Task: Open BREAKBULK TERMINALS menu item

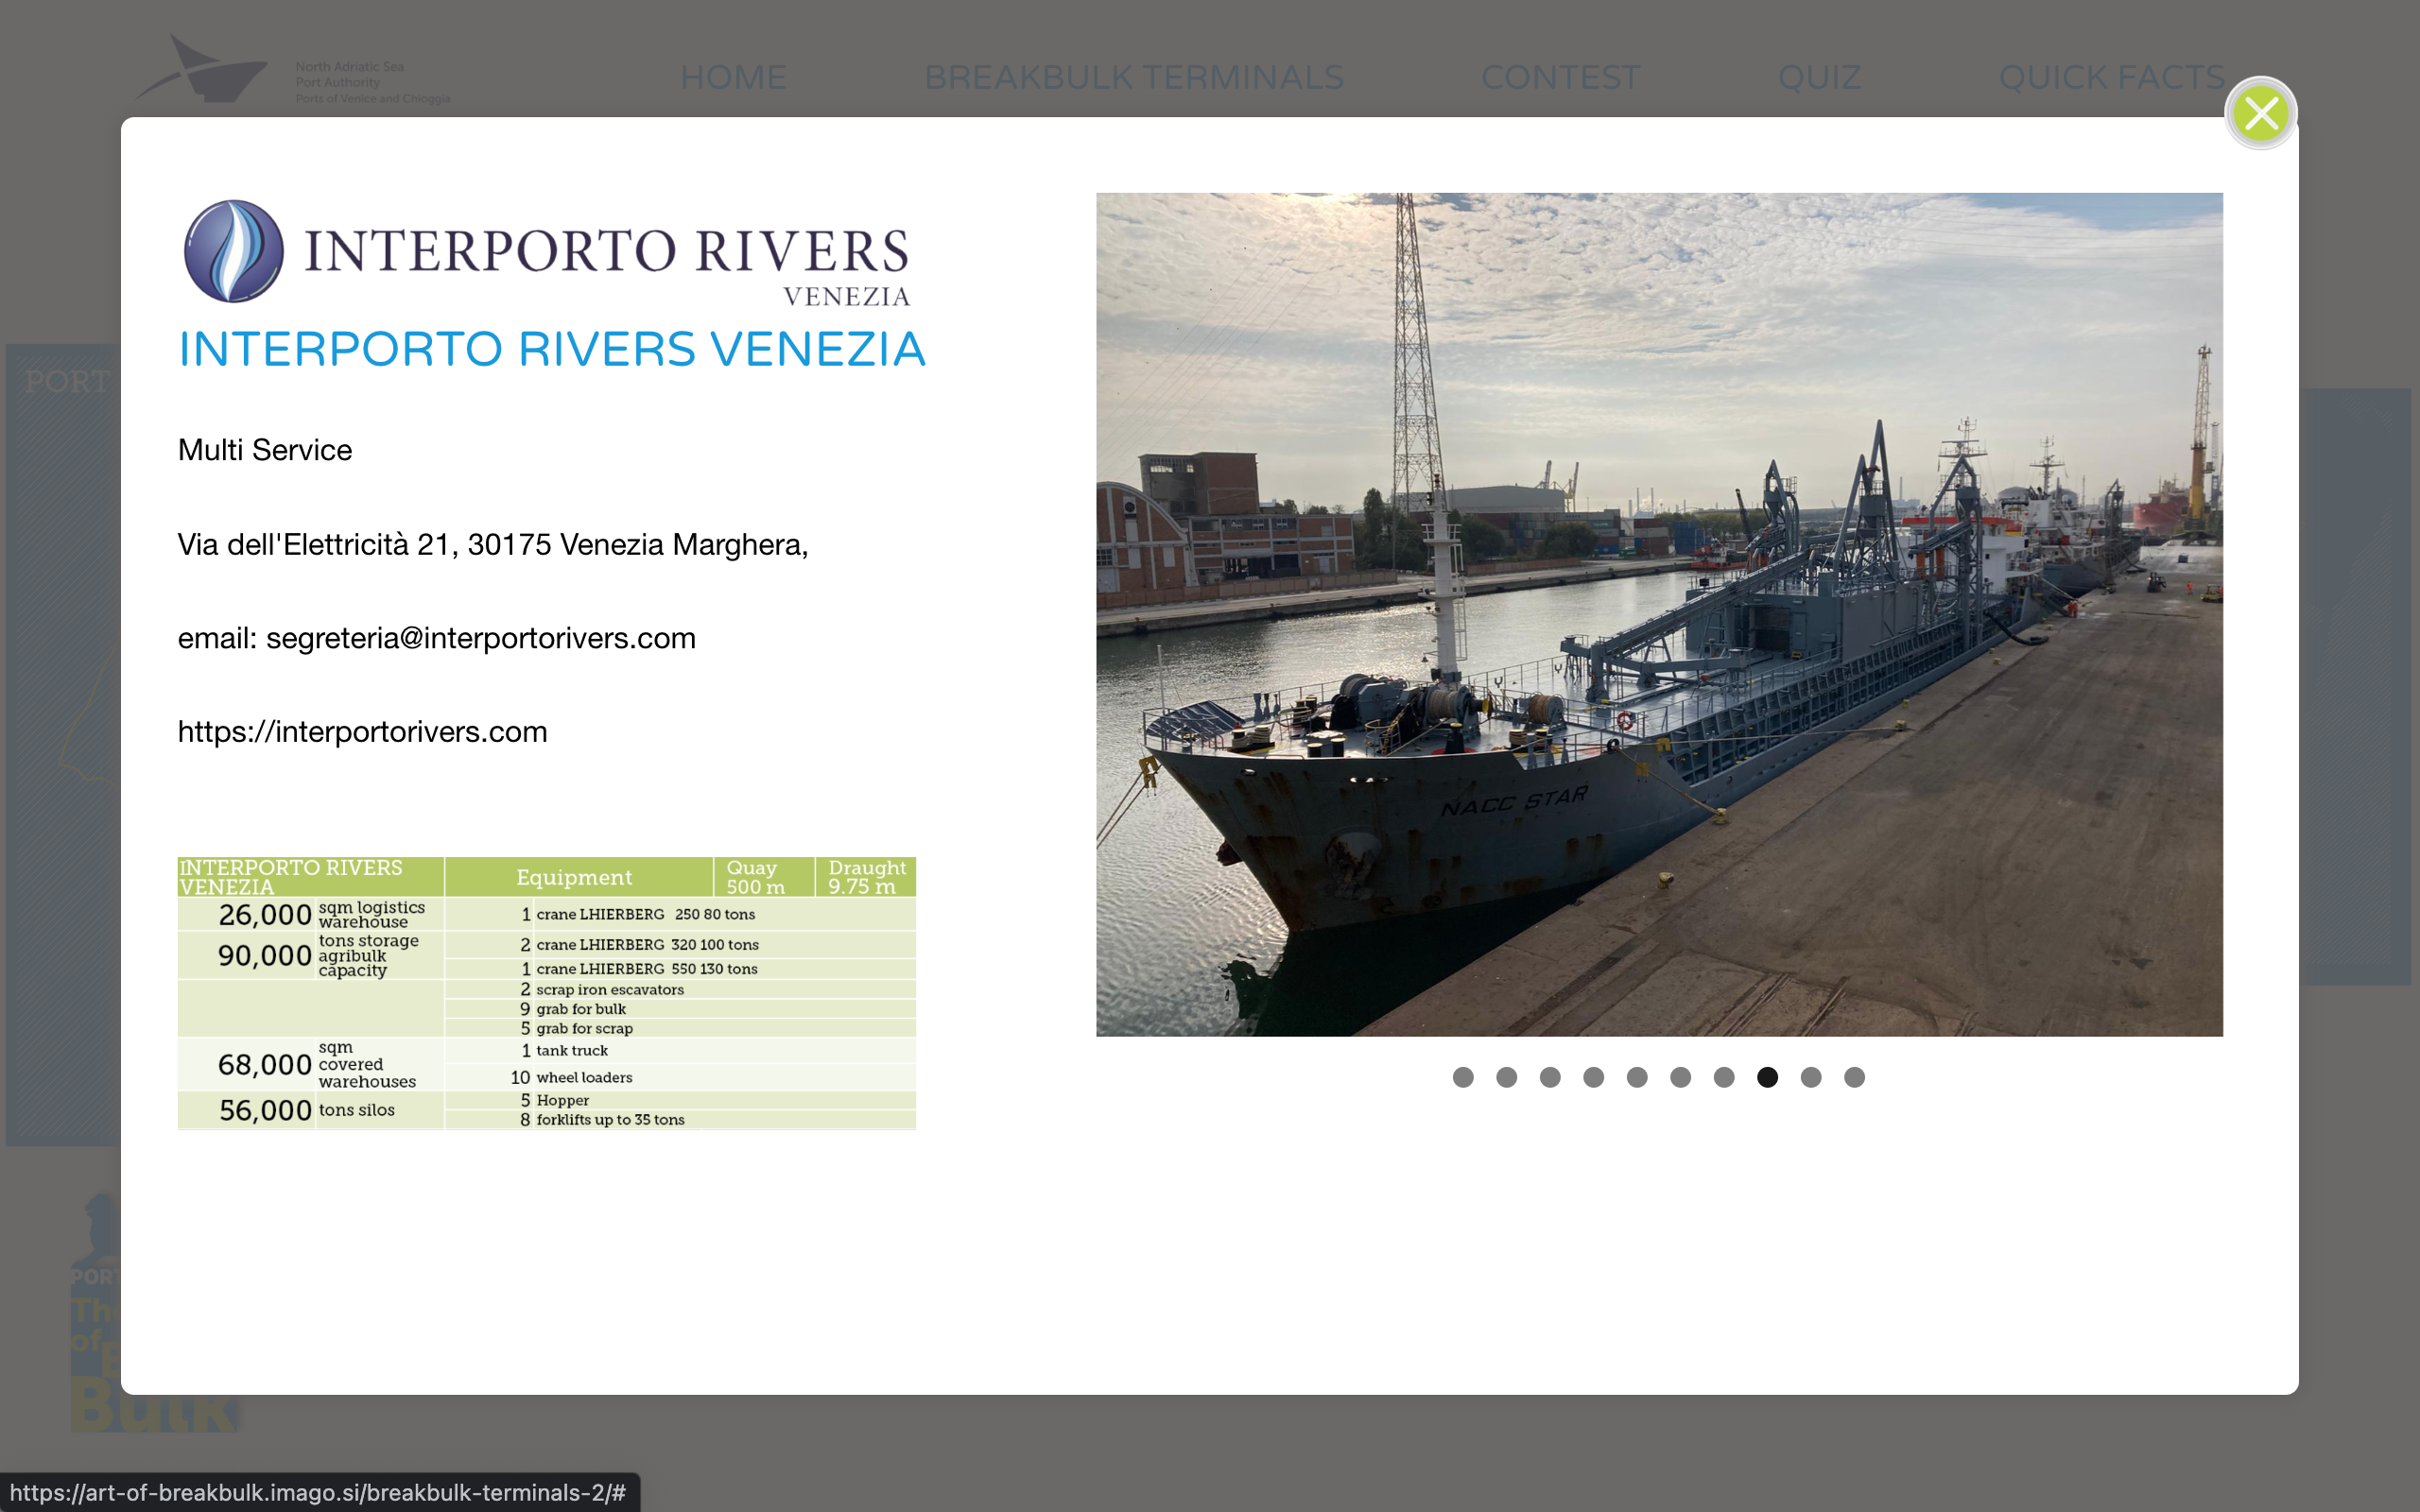Action: [1133, 77]
